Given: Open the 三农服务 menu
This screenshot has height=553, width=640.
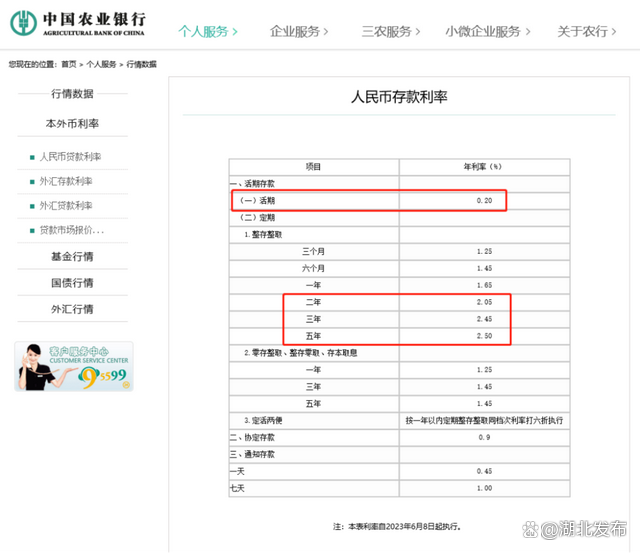Looking at the screenshot, I should 391,31.
